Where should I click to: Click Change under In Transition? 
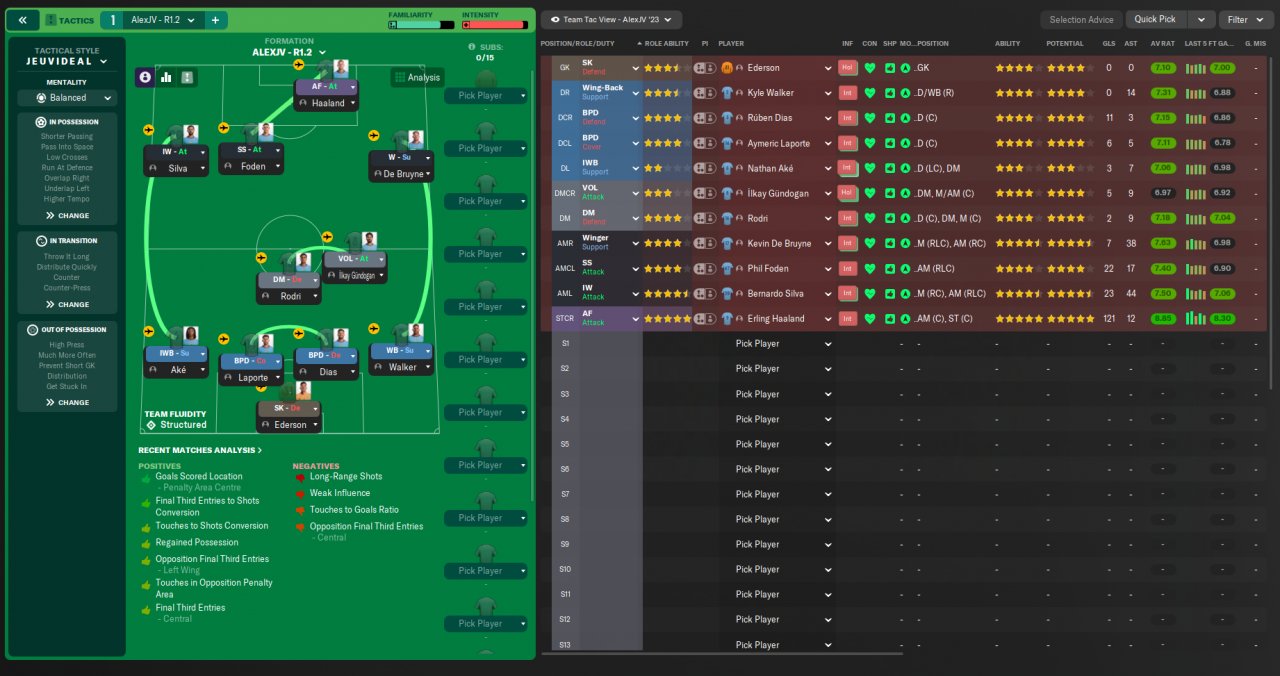point(67,305)
